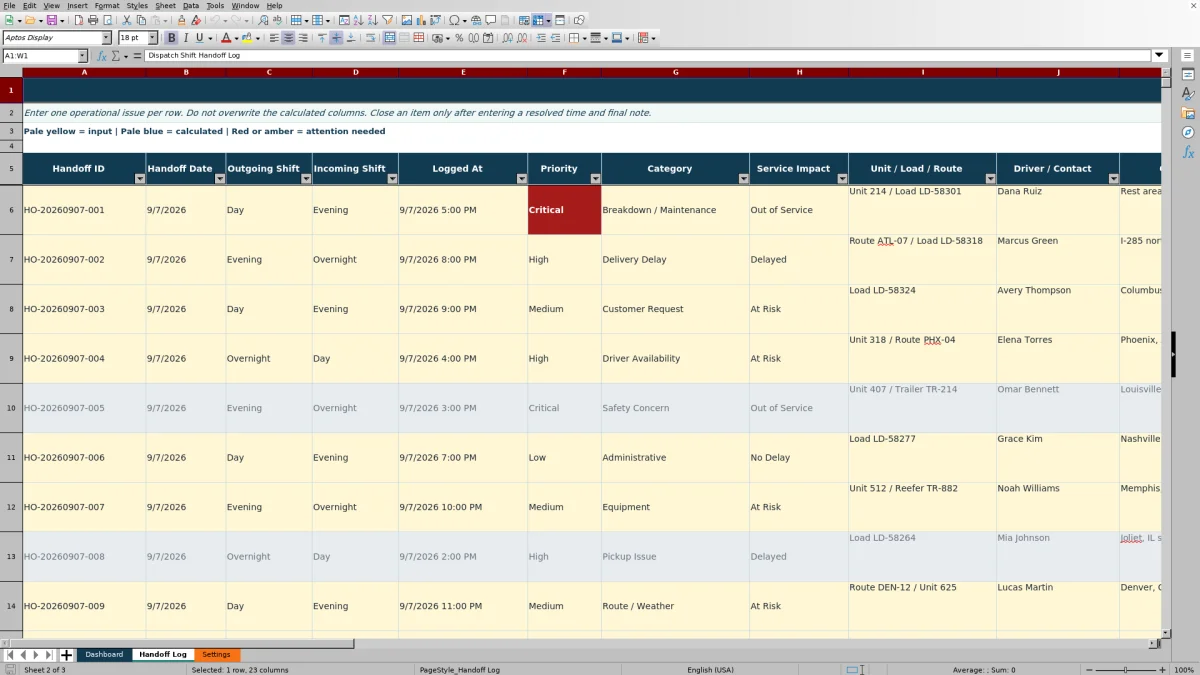Click the Select All corner button
The image size is (1200, 675).
click(11, 72)
